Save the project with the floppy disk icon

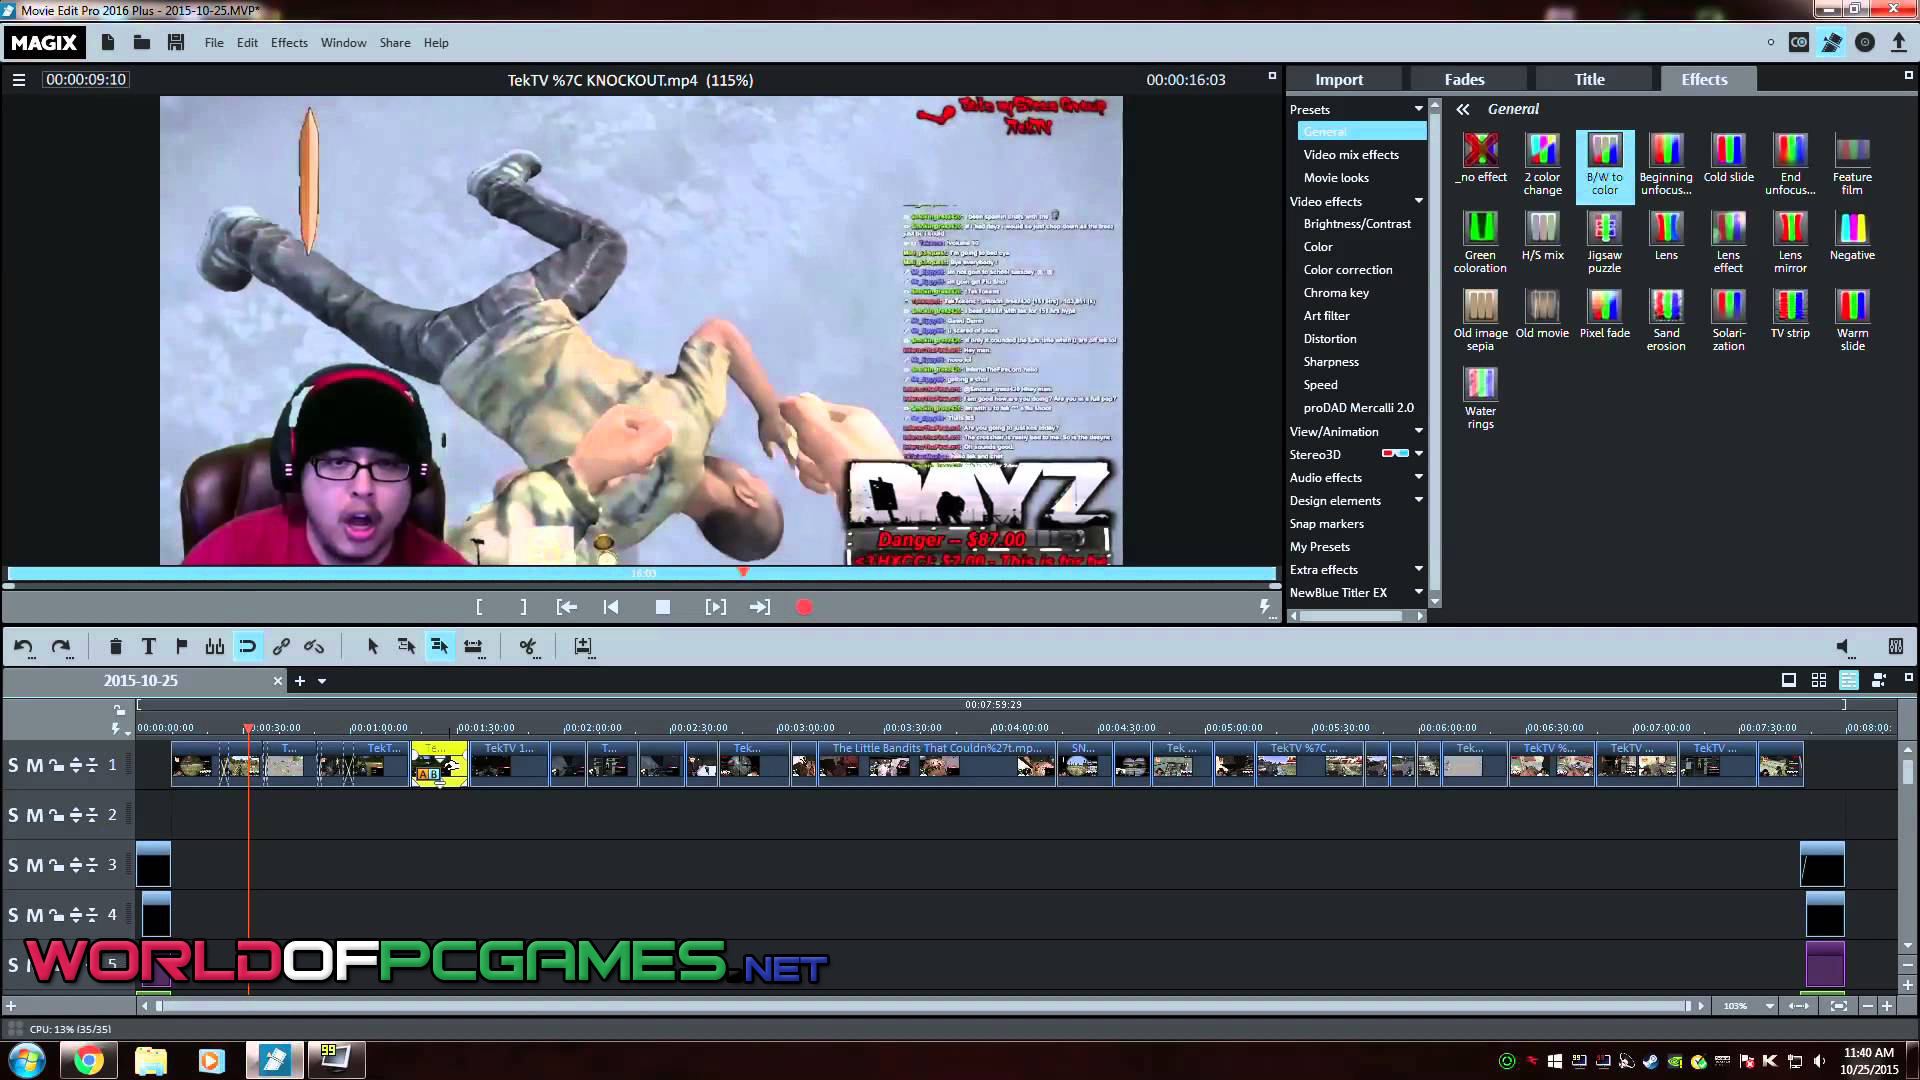click(x=176, y=42)
